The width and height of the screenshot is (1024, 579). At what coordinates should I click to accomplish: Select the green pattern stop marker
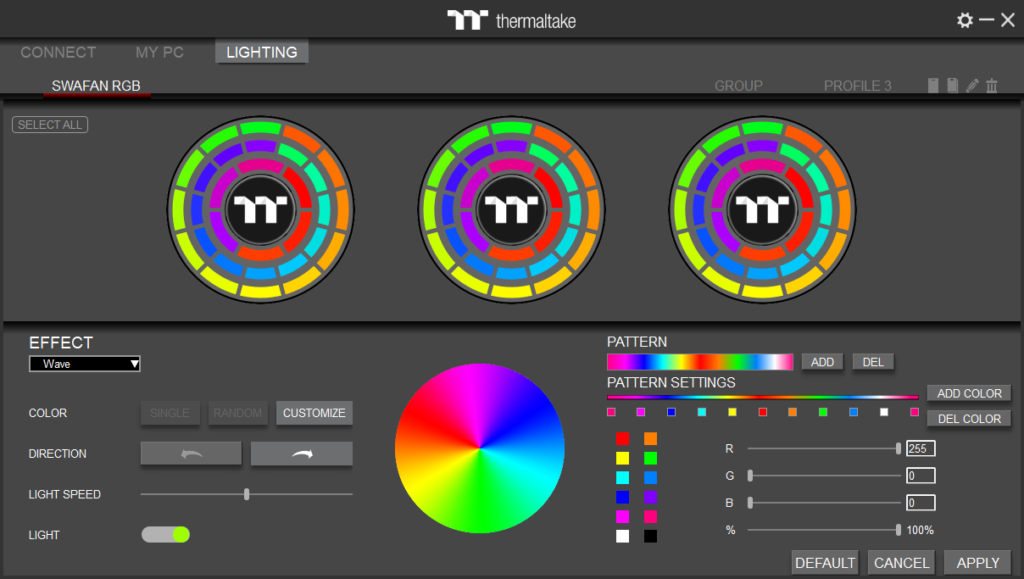pos(823,412)
